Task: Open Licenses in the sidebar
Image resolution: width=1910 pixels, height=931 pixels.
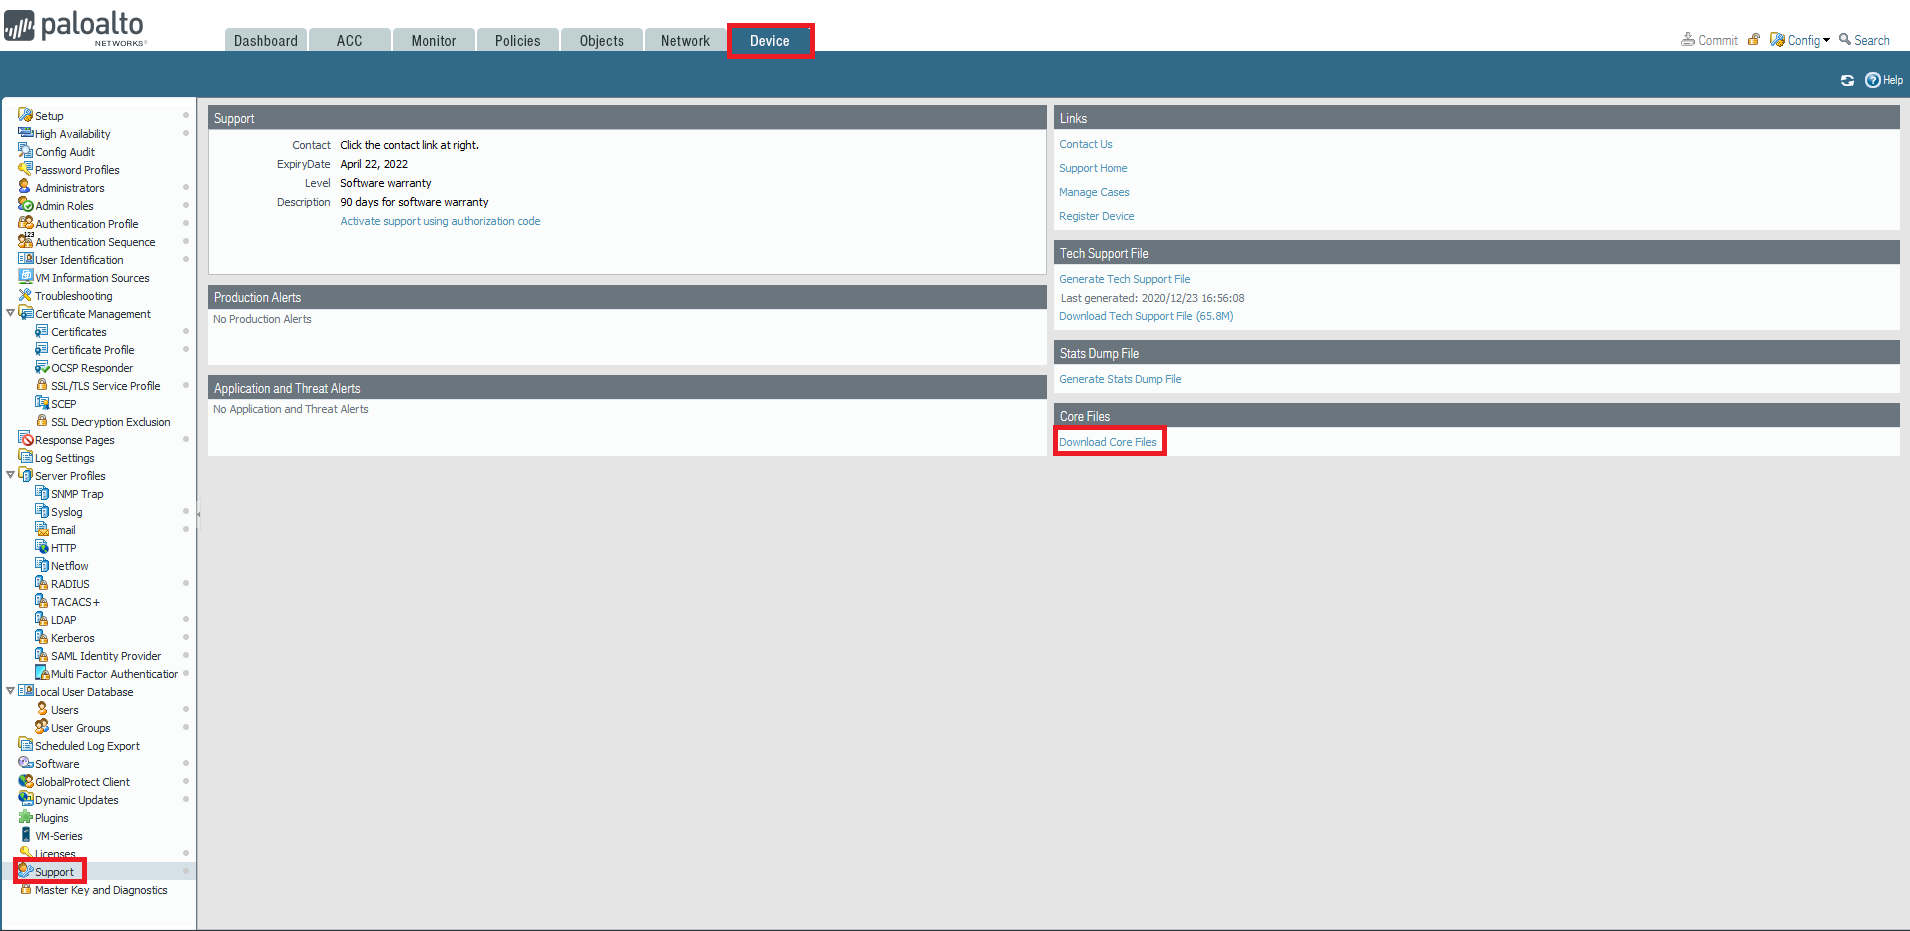Action: click(x=55, y=853)
